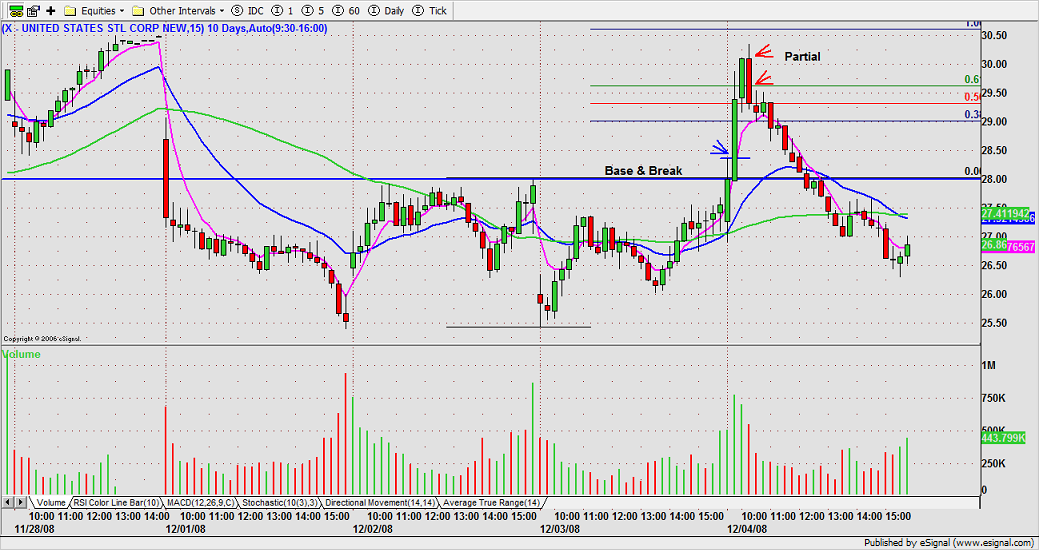Click the 0.0 Fibonacci level label
This screenshot has width=1039, height=550.
[x=973, y=172]
